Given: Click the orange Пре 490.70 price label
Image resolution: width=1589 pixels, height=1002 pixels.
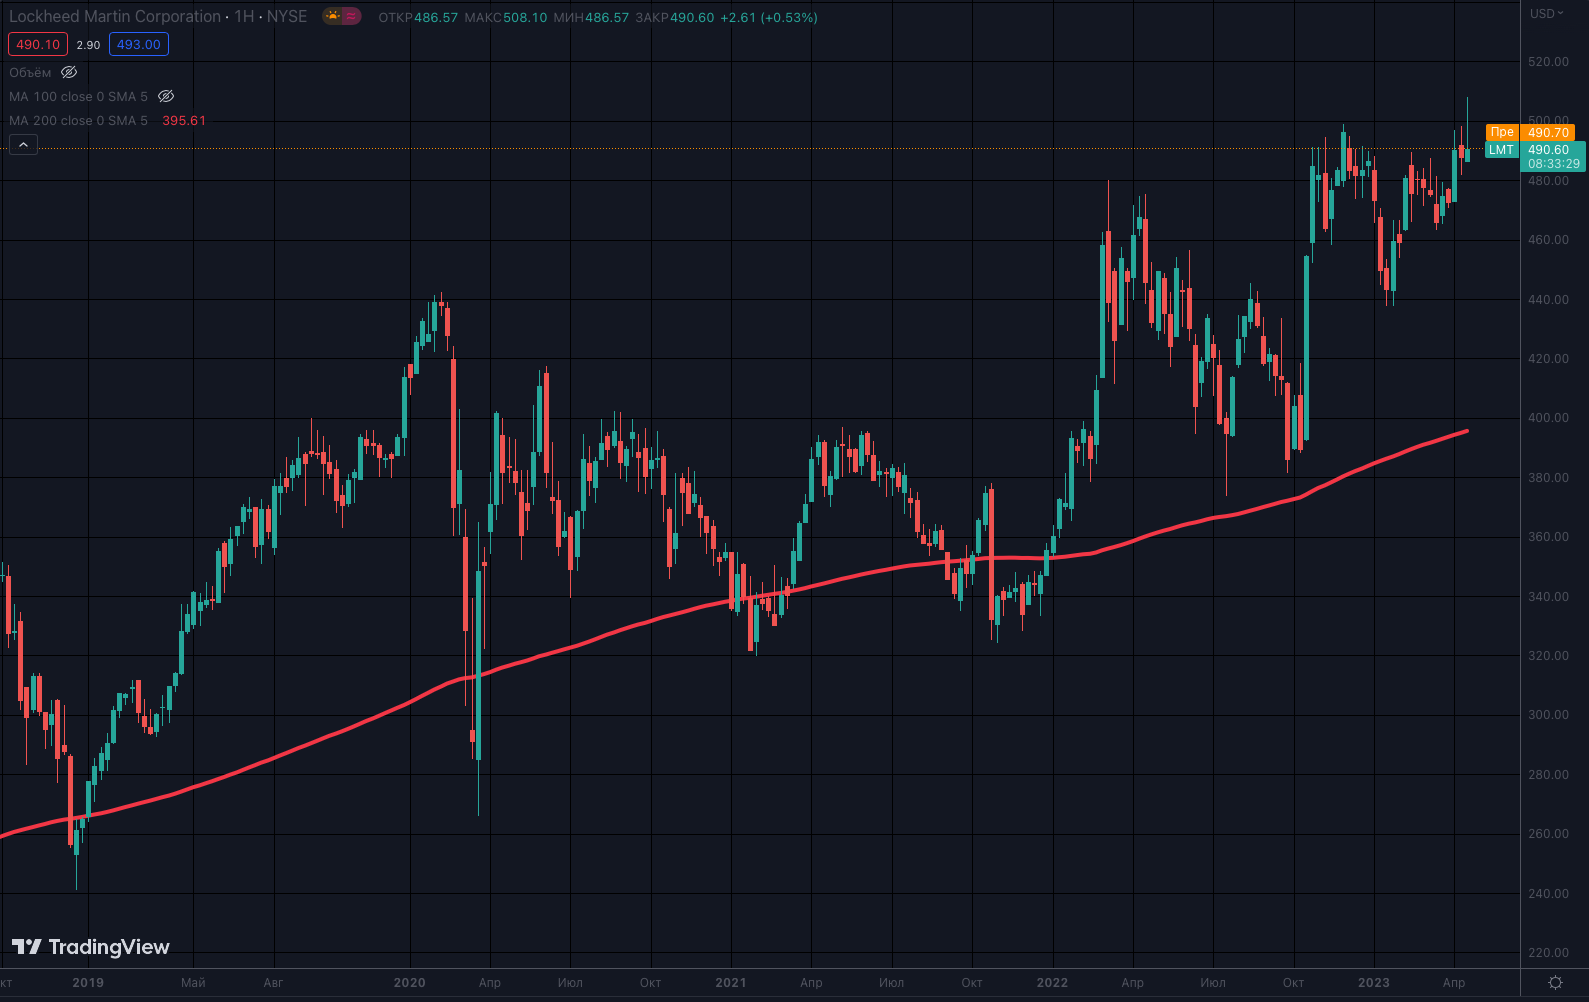Looking at the screenshot, I should (1531, 132).
